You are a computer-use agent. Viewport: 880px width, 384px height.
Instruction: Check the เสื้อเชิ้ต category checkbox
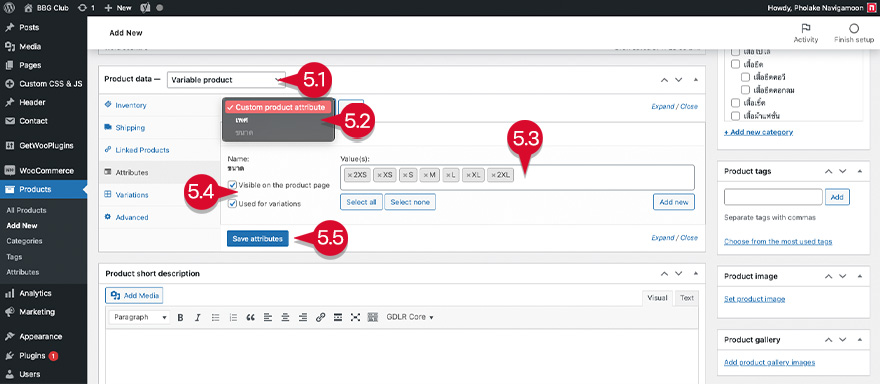735,103
